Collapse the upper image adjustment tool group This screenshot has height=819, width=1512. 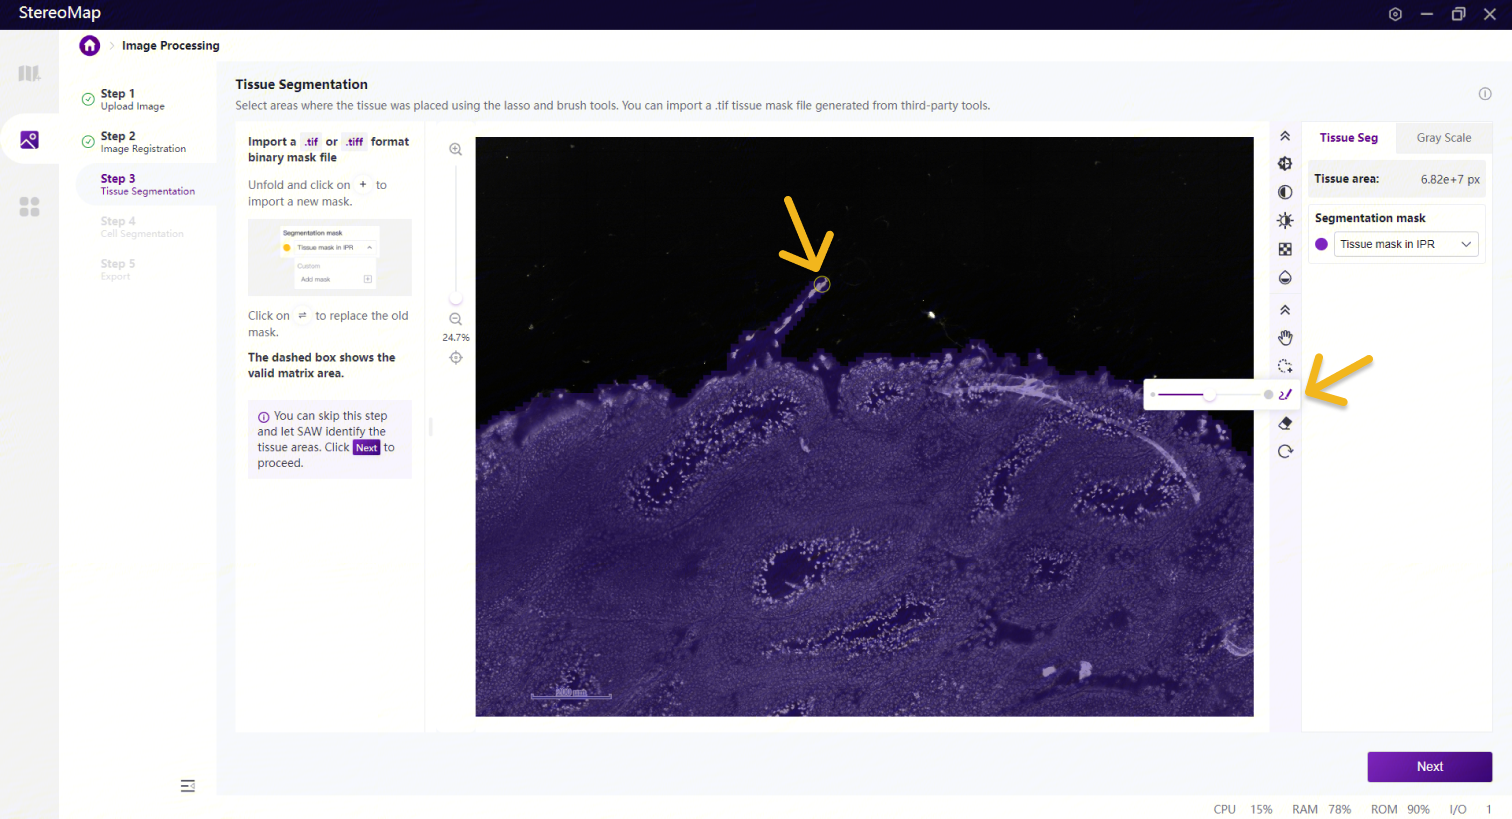[1285, 136]
